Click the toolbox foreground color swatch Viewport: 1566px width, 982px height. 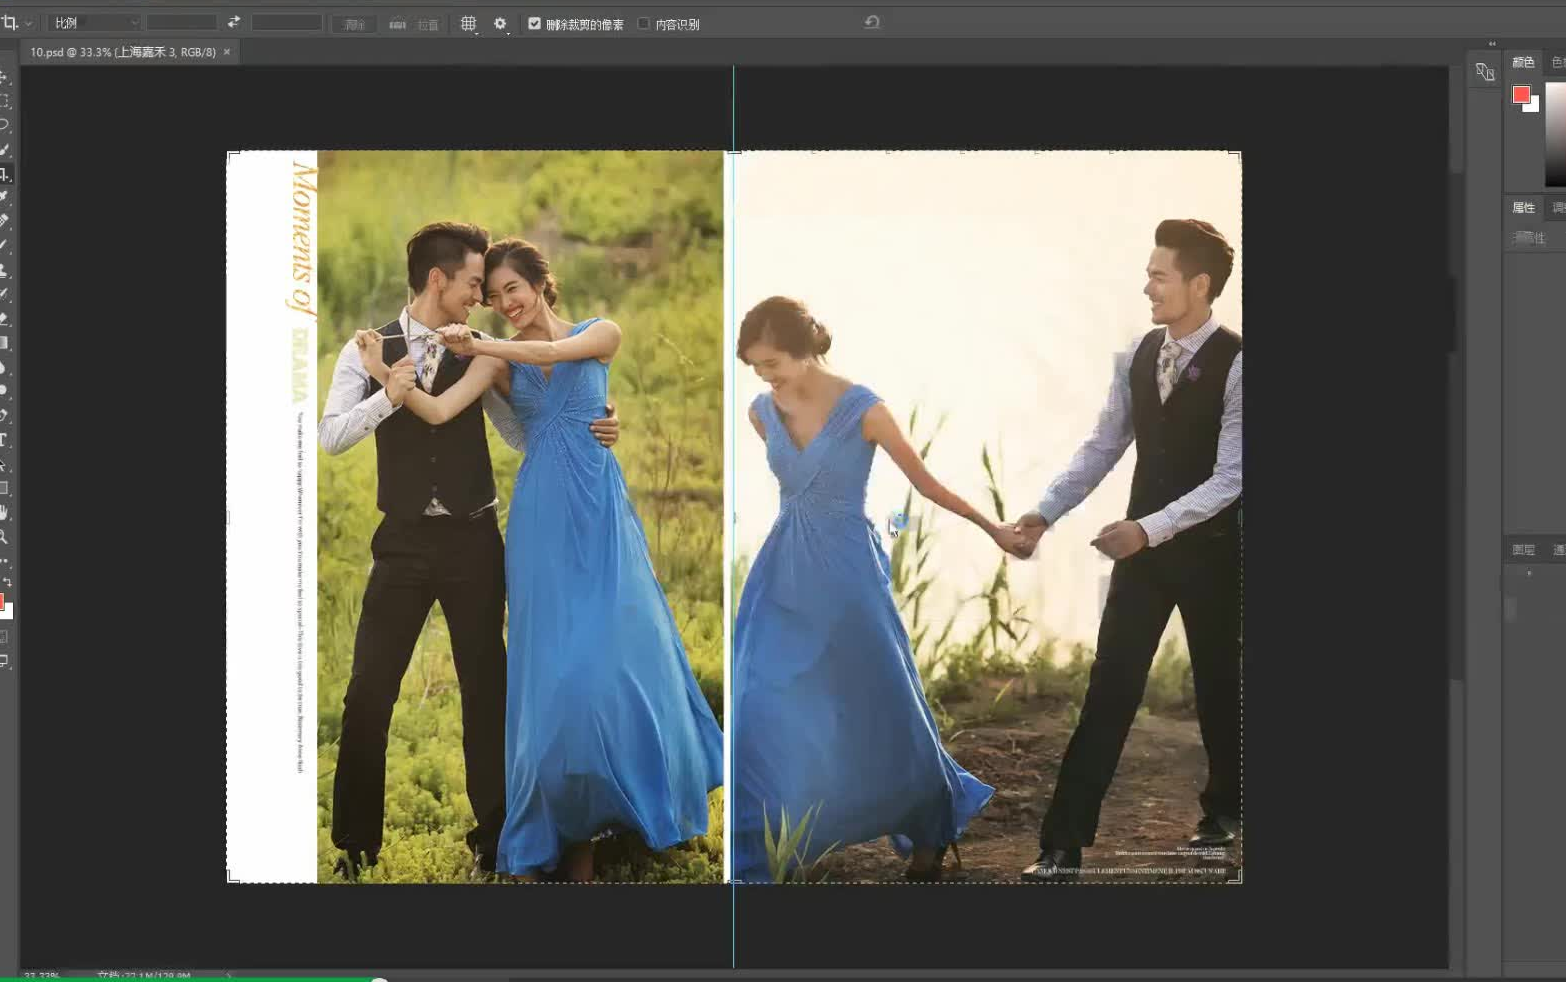(x=2, y=602)
